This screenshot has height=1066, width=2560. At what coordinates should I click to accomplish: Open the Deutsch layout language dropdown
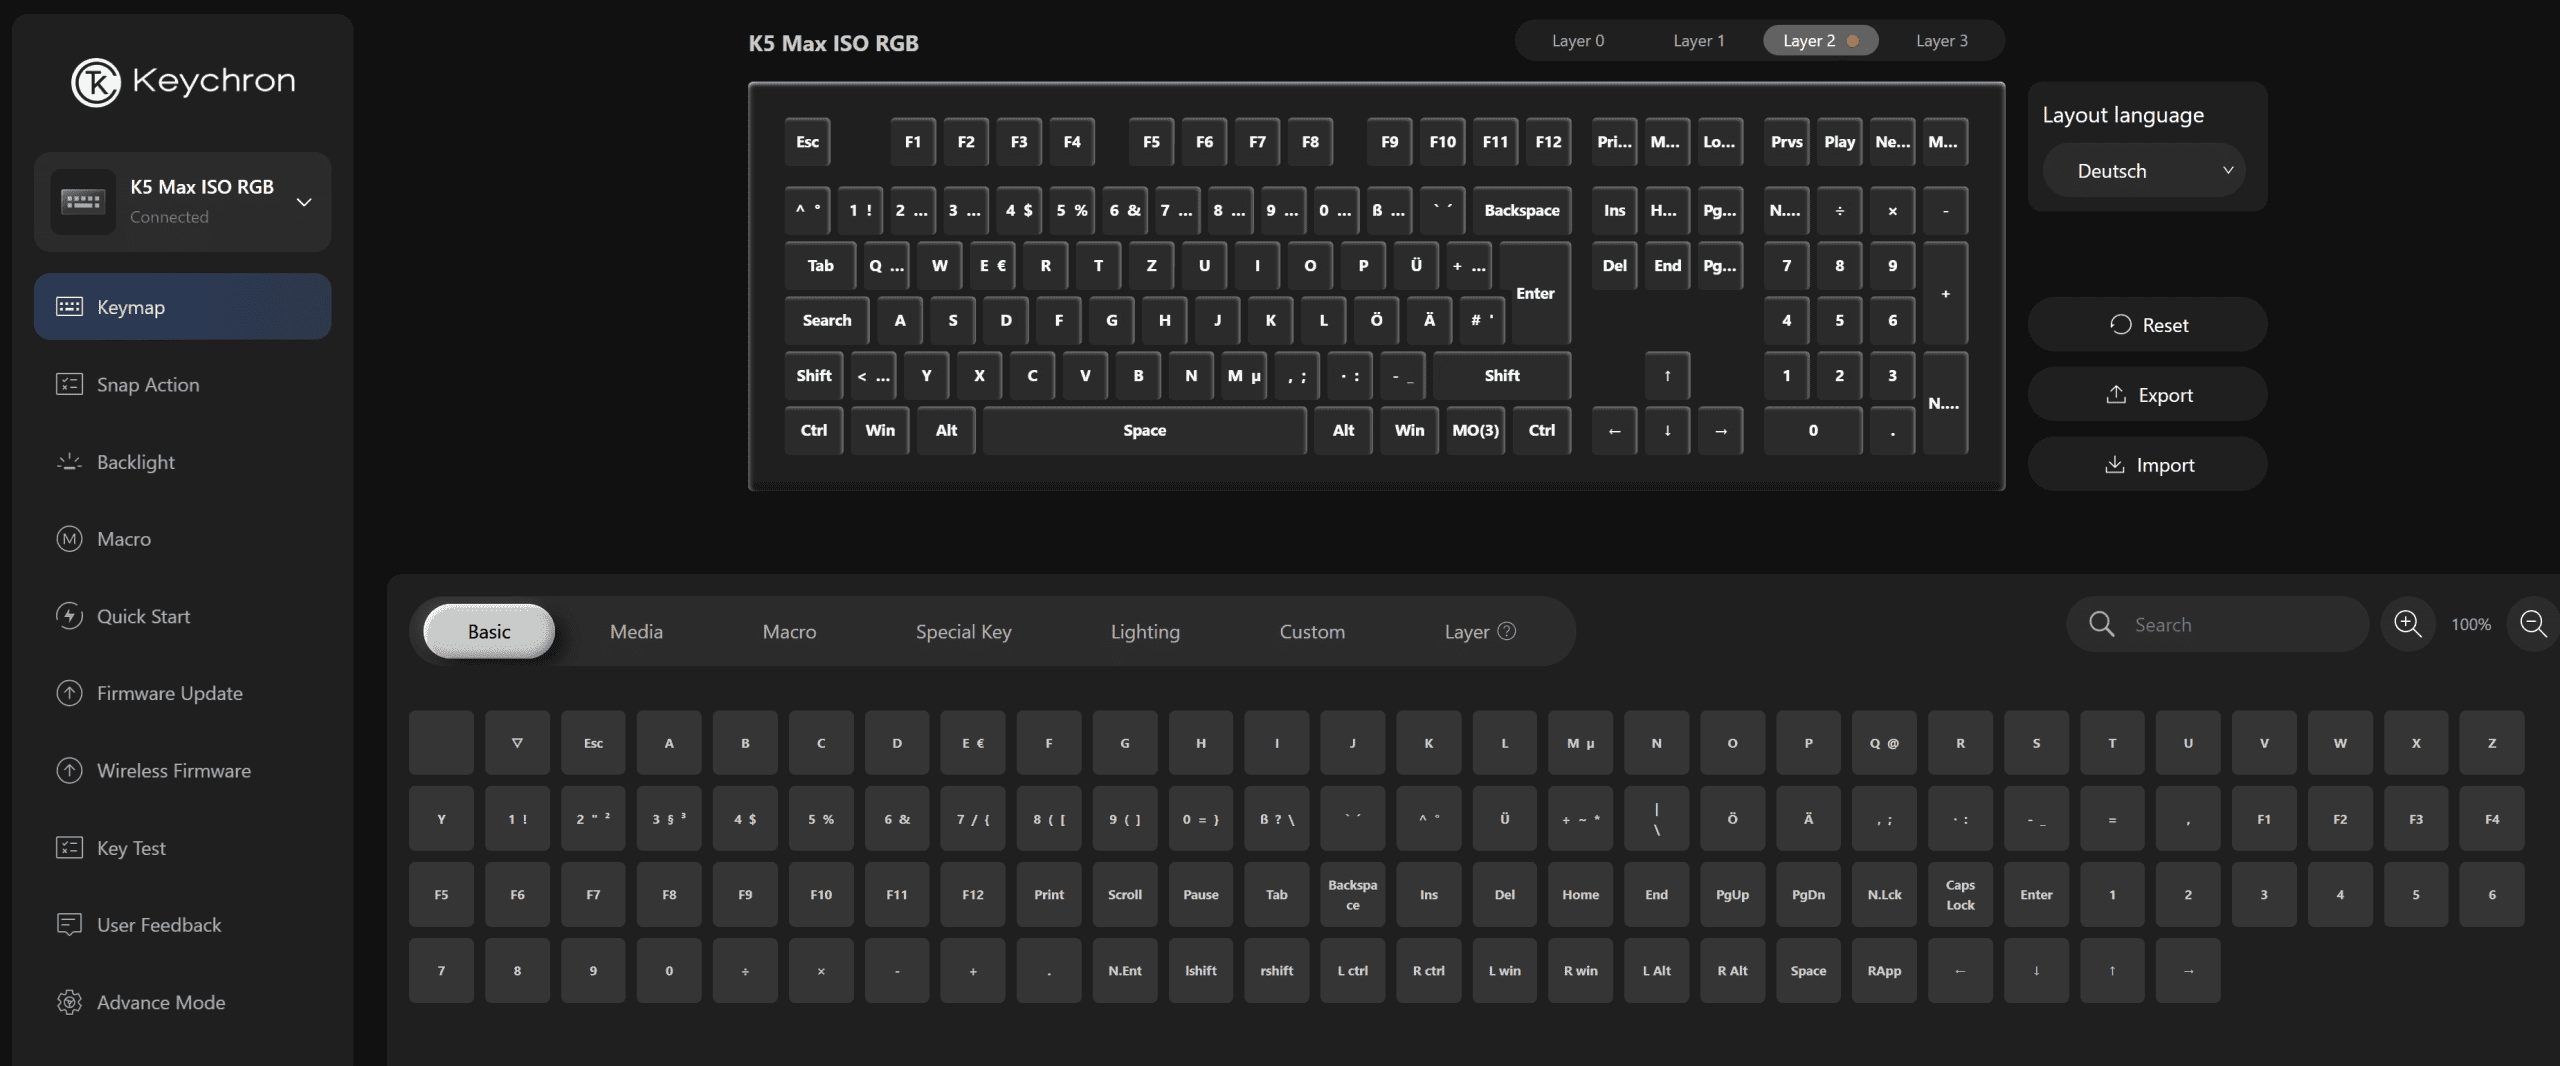(x=2146, y=170)
